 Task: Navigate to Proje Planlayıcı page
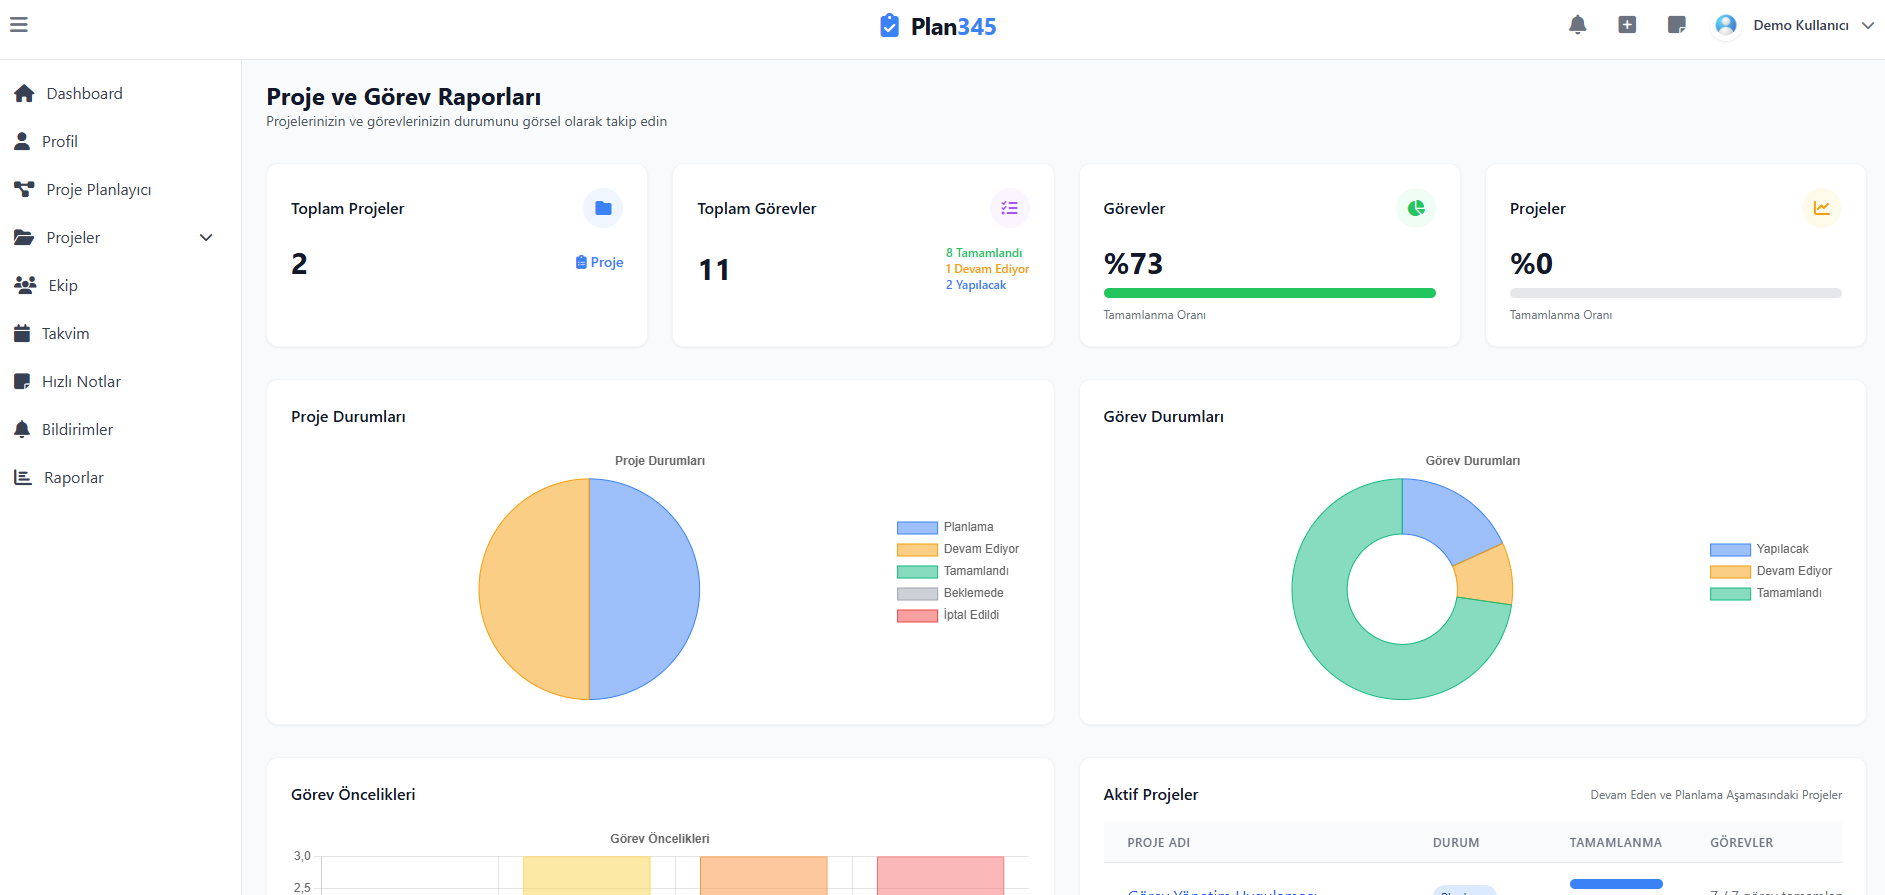98,190
